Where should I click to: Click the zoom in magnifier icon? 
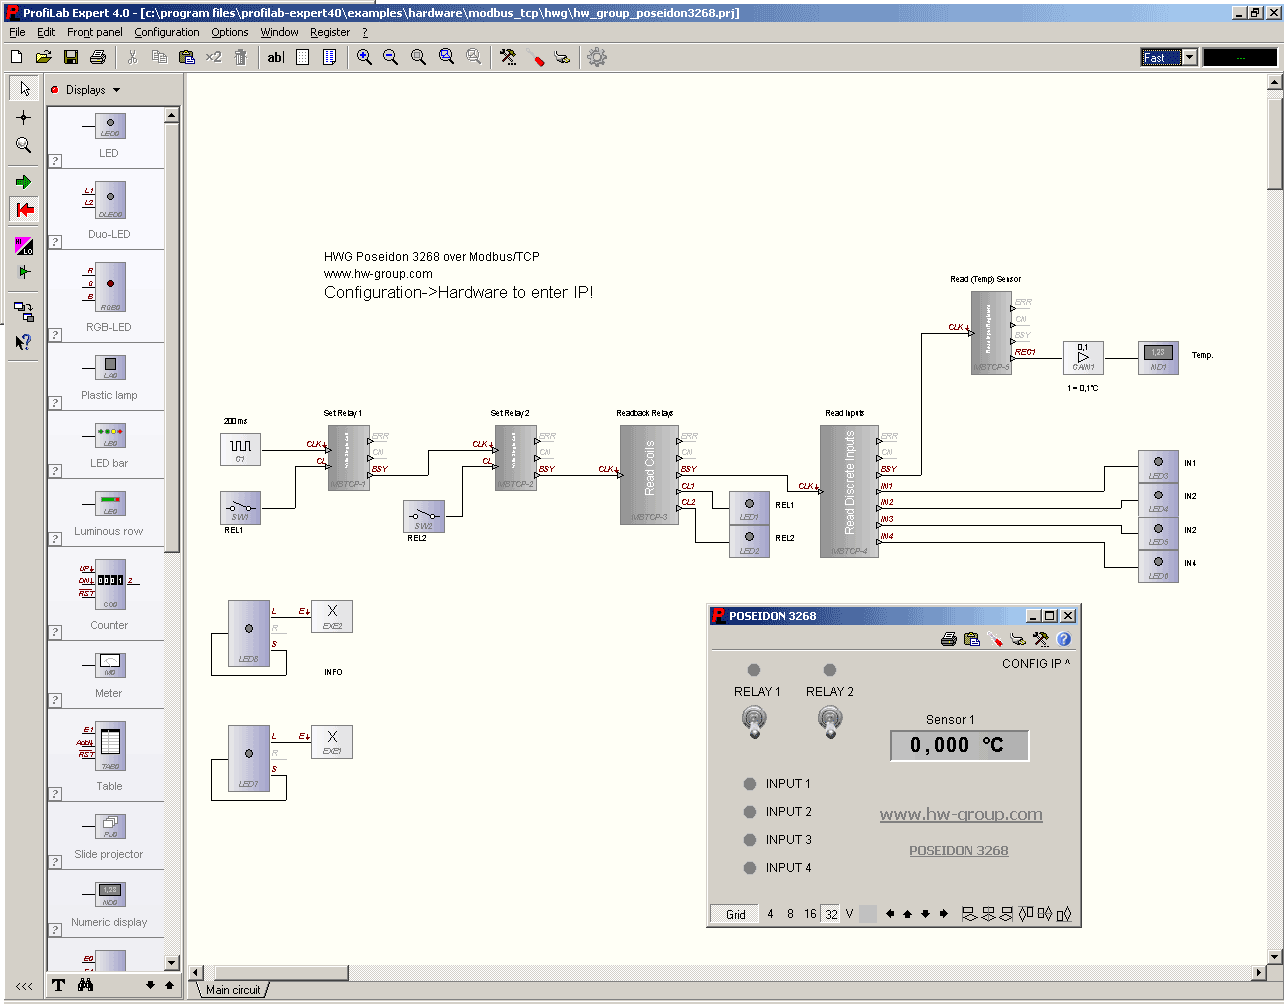click(364, 58)
